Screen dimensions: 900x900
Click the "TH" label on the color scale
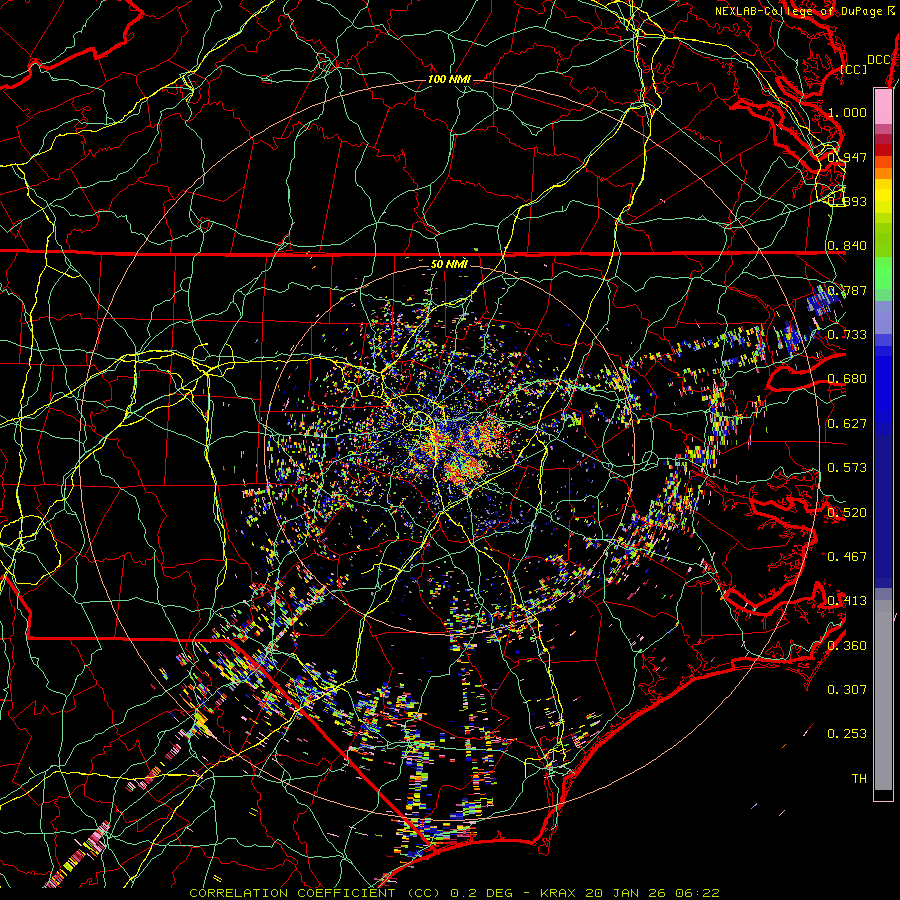[859, 778]
